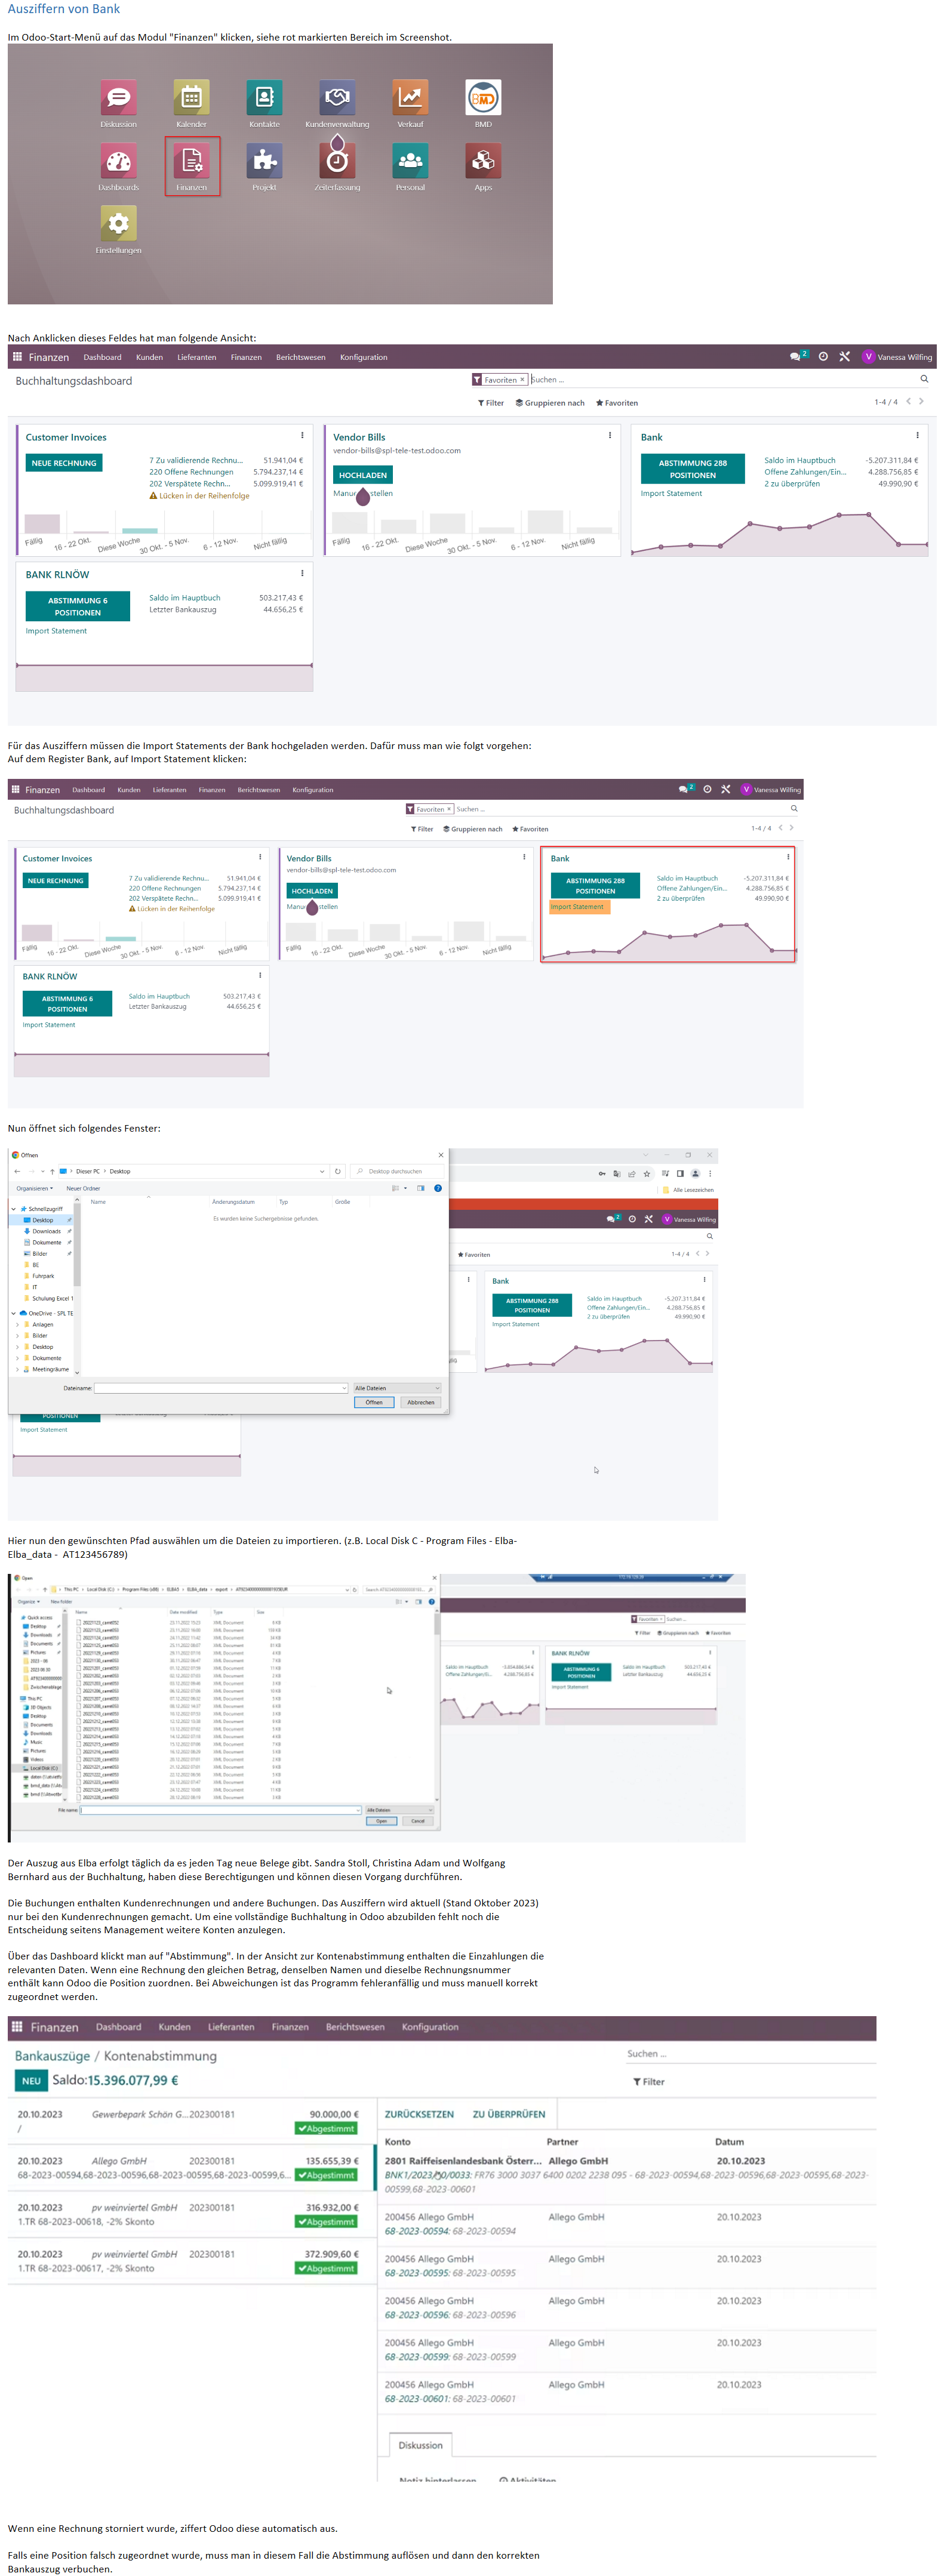Click the orange-highlighted Import Statement link

coord(578,907)
